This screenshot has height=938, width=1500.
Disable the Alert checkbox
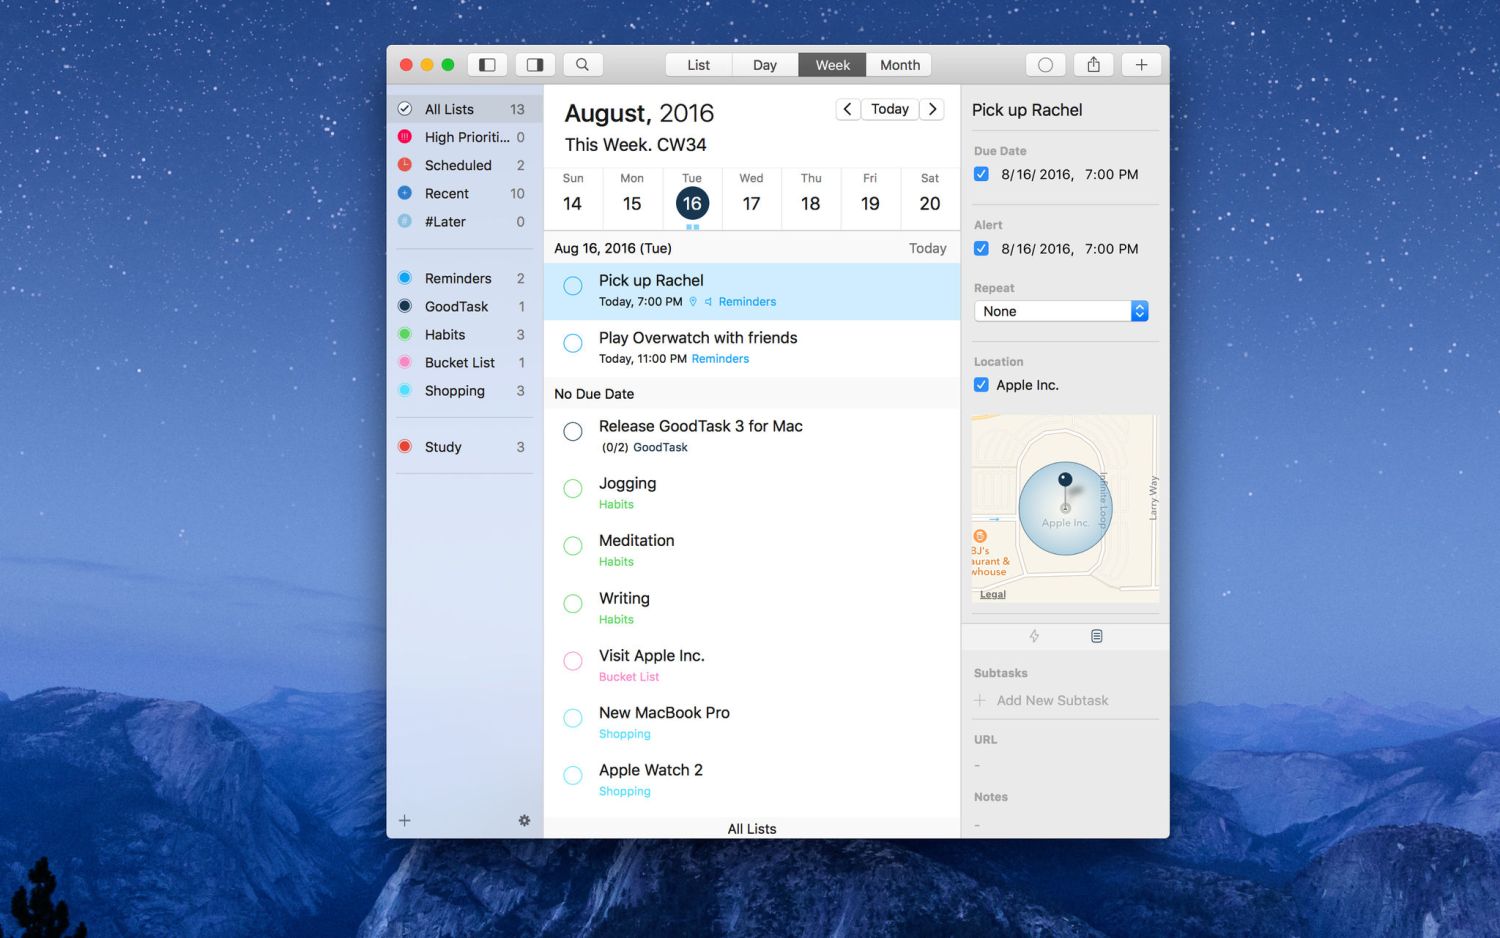pyautogui.click(x=981, y=249)
